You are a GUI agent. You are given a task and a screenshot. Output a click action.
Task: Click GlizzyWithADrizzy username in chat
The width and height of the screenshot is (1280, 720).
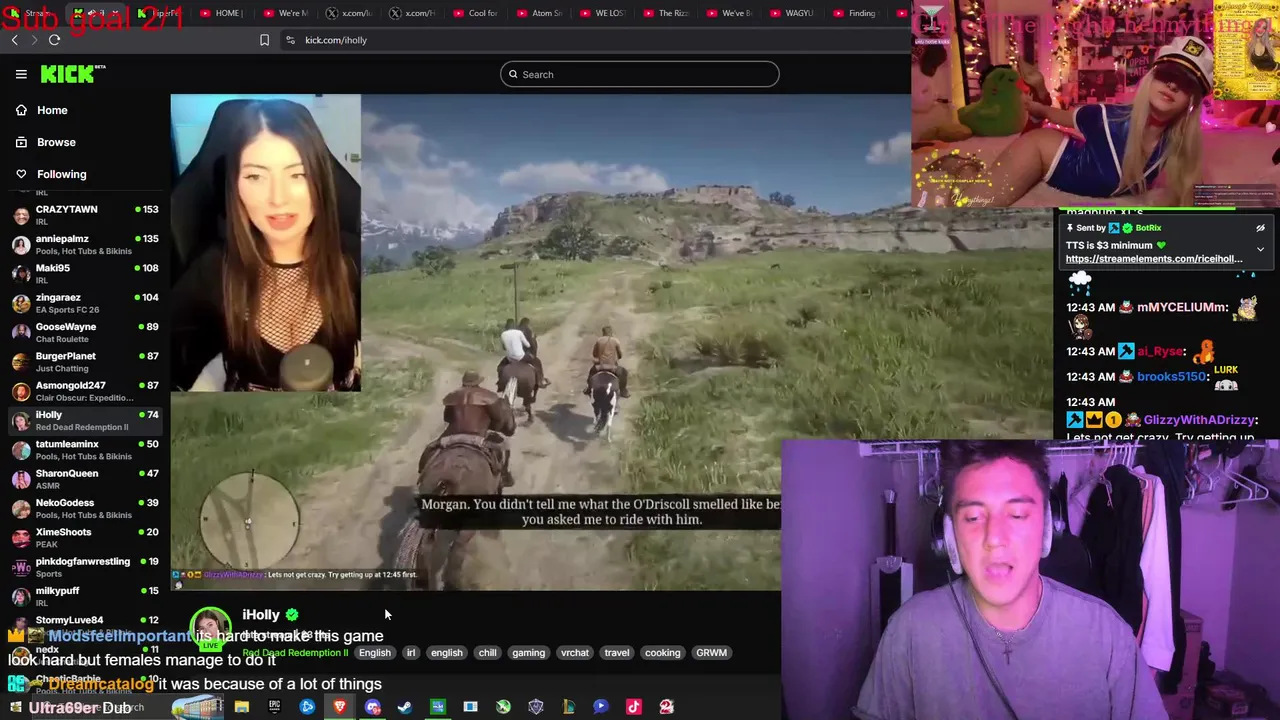(1200, 420)
